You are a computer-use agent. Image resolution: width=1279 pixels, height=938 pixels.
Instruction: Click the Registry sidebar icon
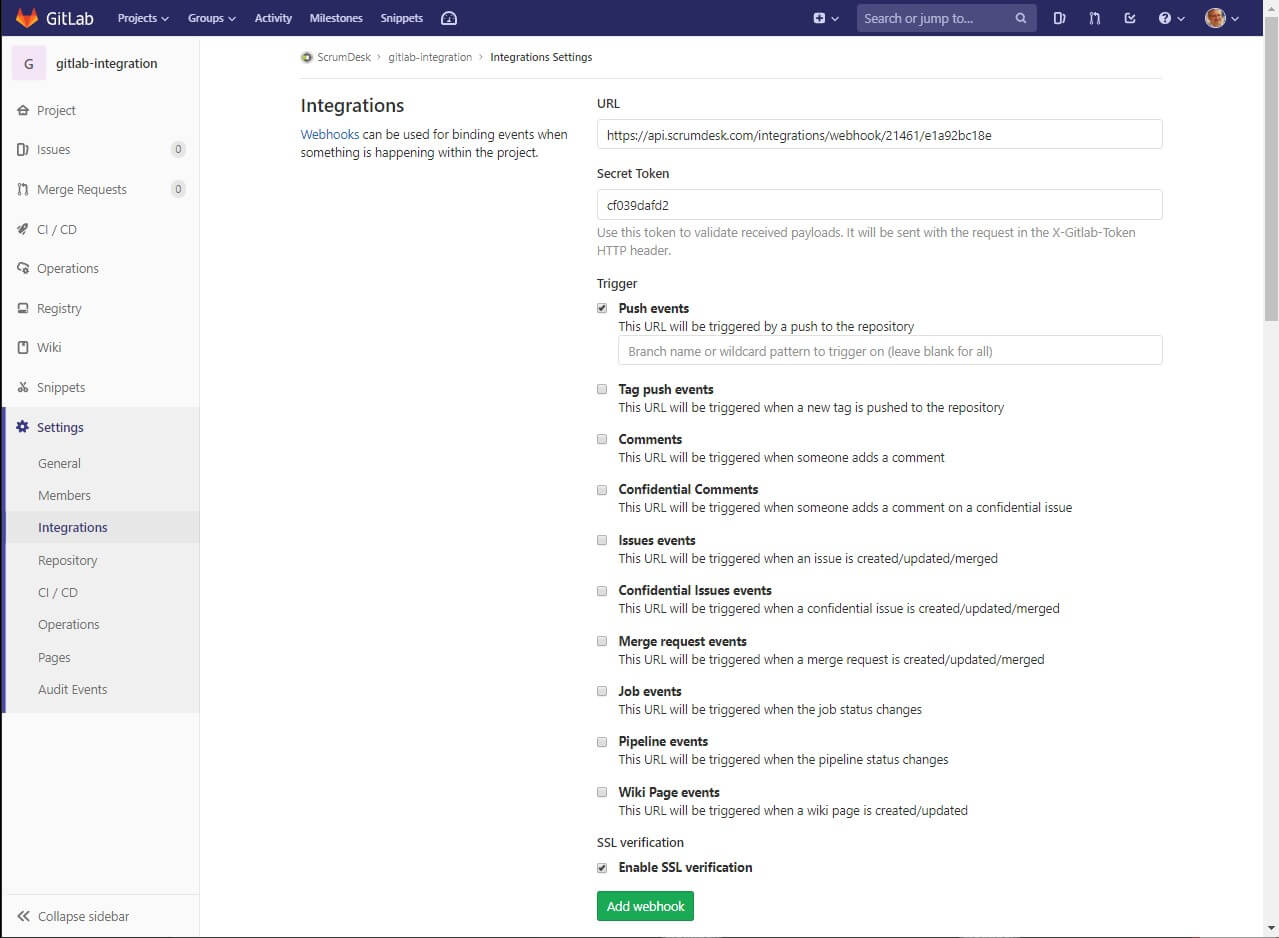click(23, 308)
